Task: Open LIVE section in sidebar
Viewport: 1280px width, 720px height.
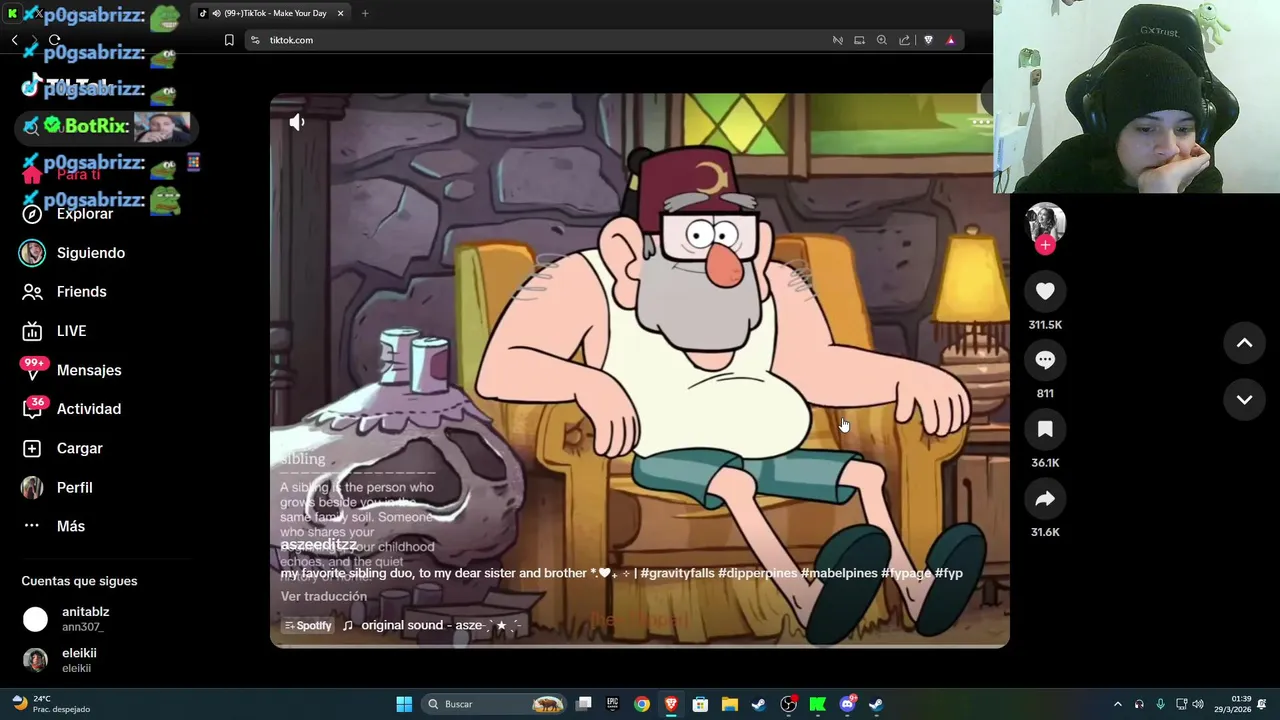Action: point(72,331)
